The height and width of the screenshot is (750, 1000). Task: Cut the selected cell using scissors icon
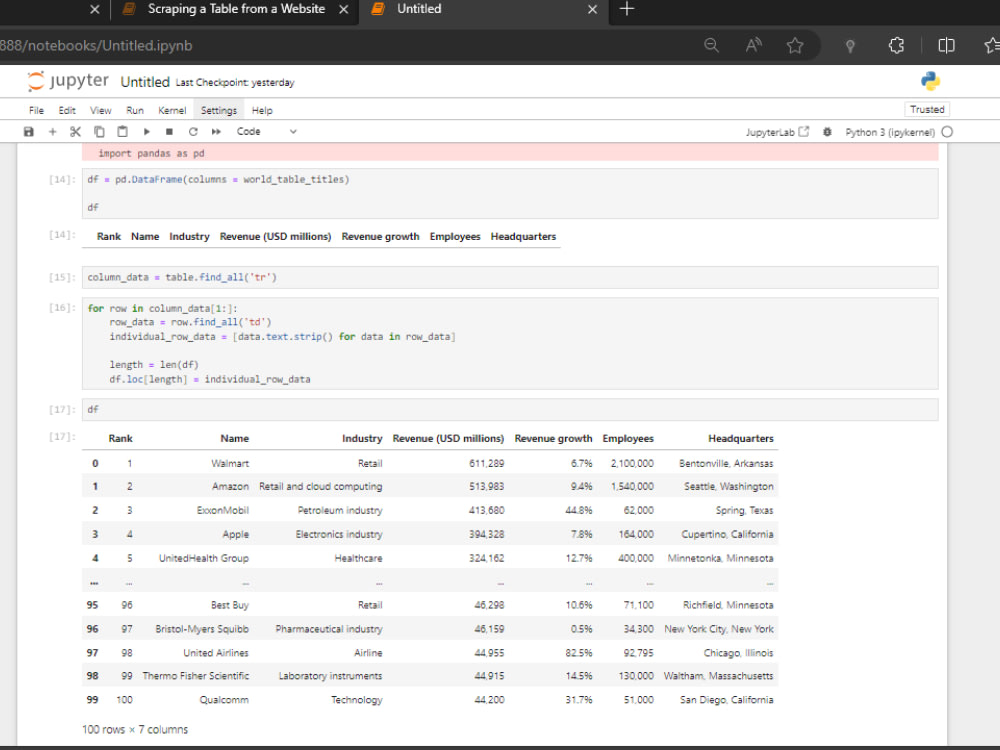point(75,131)
